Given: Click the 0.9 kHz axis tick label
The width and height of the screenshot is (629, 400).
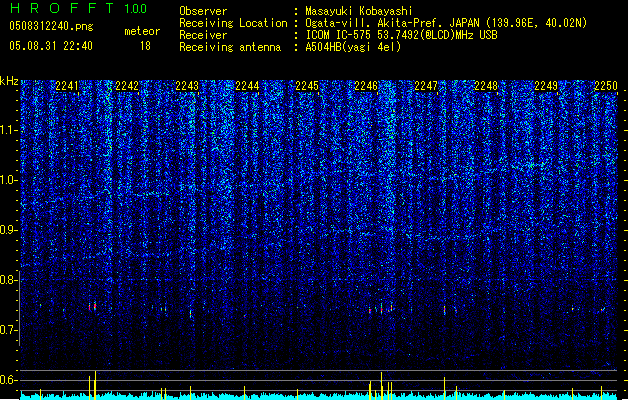Looking at the screenshot, I should [x=9, y=230].
